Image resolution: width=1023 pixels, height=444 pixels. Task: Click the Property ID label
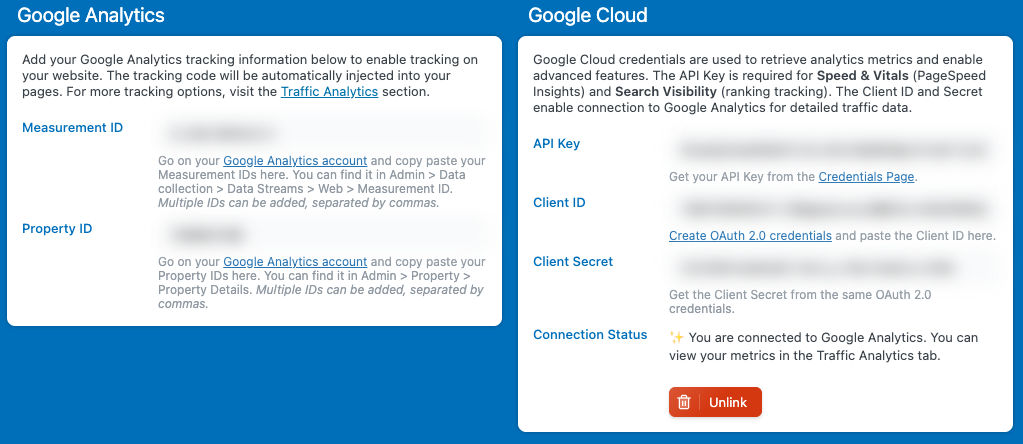(57, 229)
